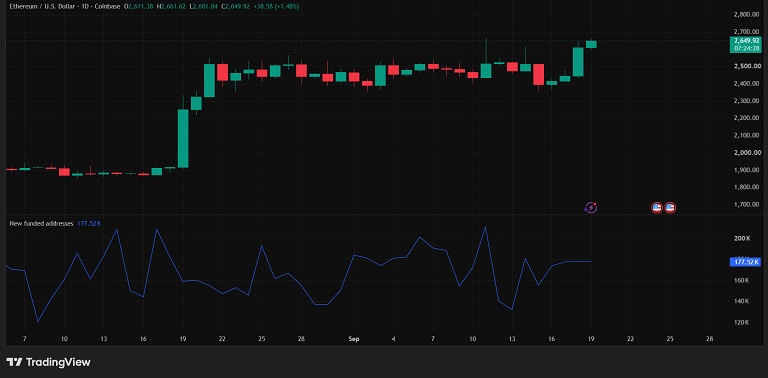Click the green 2,649.92 current price tag
Screen dimensions: 768x378
745,41
